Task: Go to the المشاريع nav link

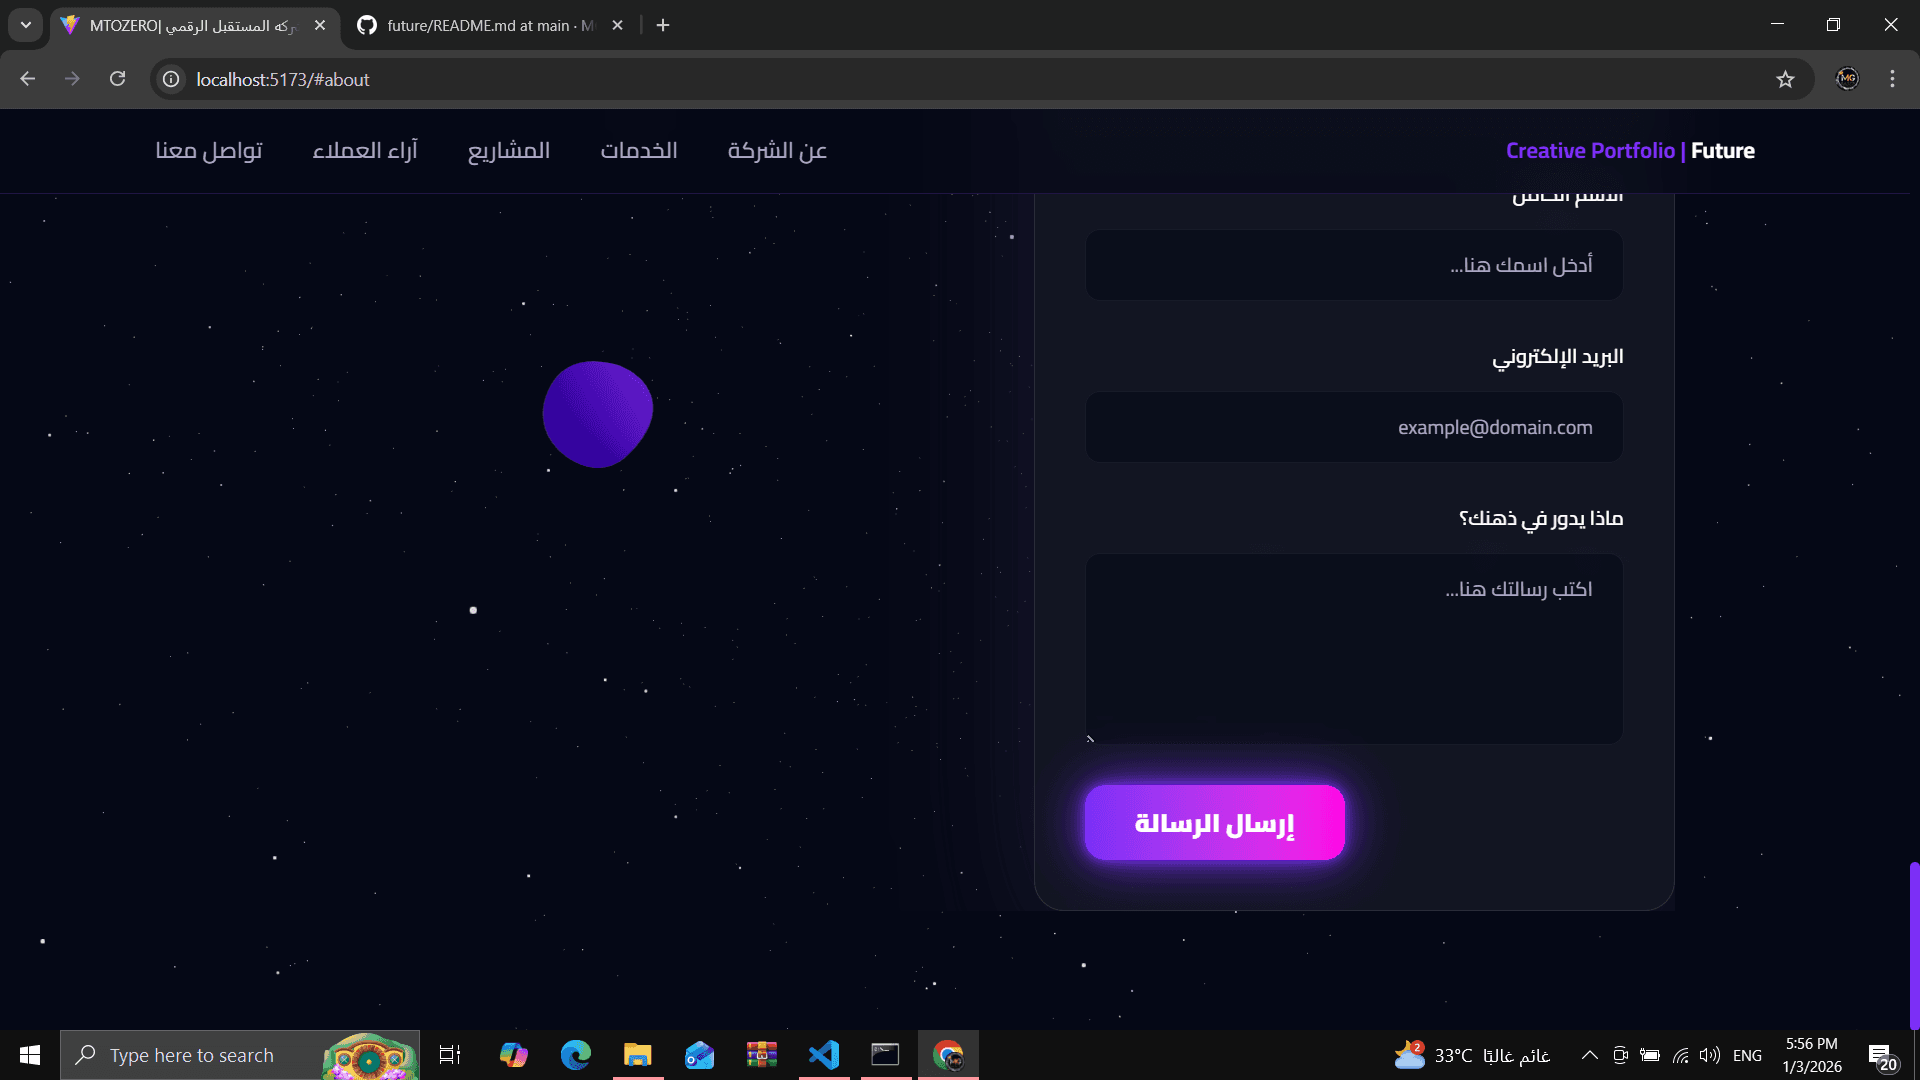Action: [x=509, y=150]
